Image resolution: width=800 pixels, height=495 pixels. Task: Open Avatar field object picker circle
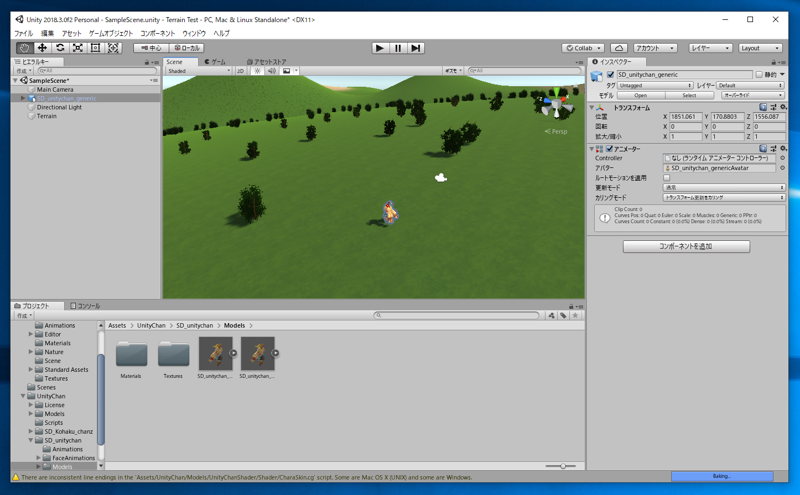782,168
